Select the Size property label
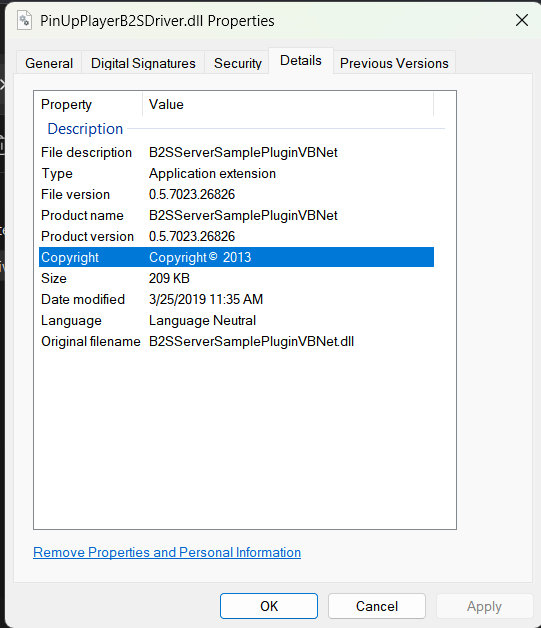Image resolution: width=541 pixels, height=628 pixels. pos(54,278)
